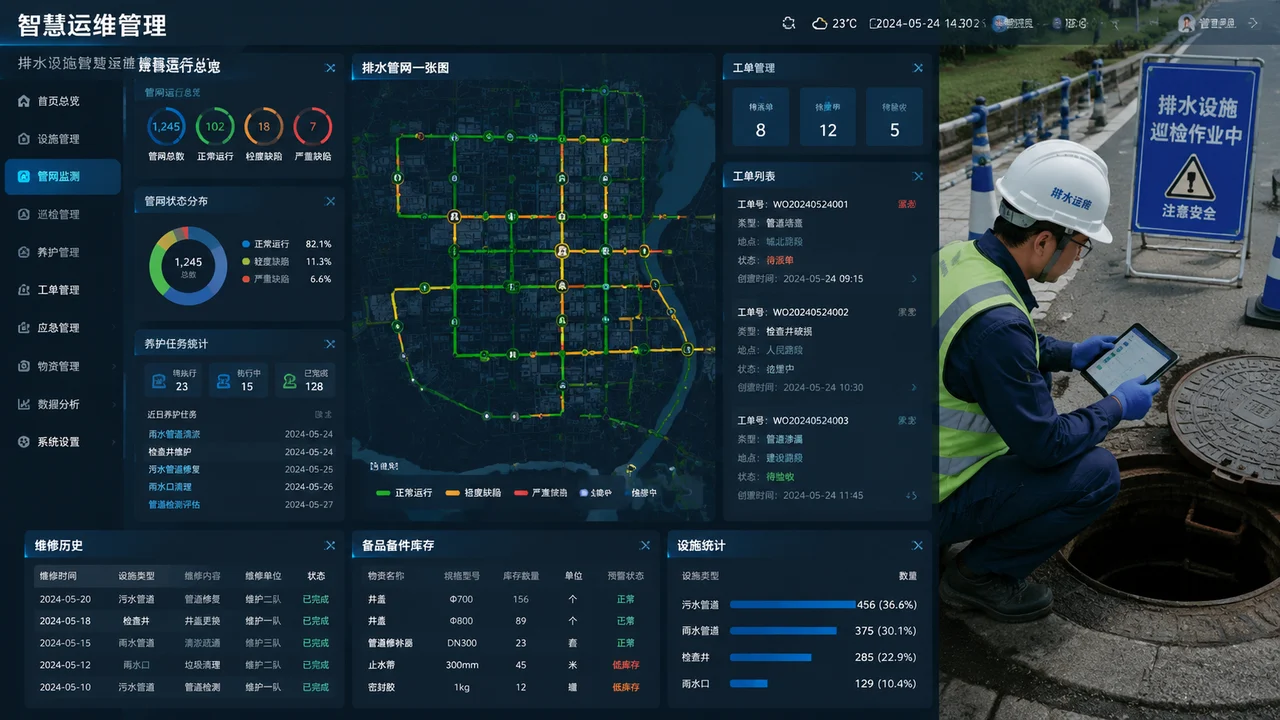Click blue 正常运行 82.1% legend dot

(246, 244)
